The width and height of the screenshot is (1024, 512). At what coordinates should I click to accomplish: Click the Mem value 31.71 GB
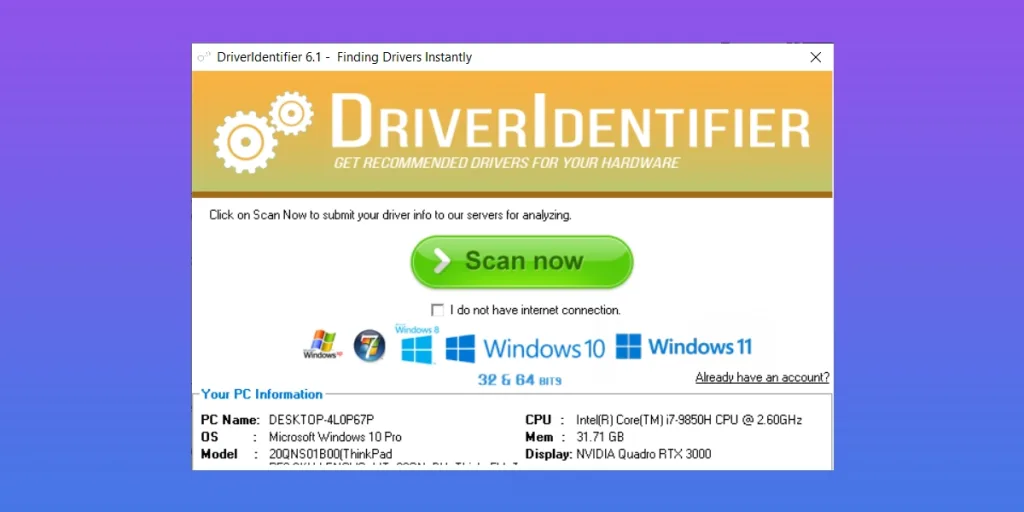click(600, 437)
